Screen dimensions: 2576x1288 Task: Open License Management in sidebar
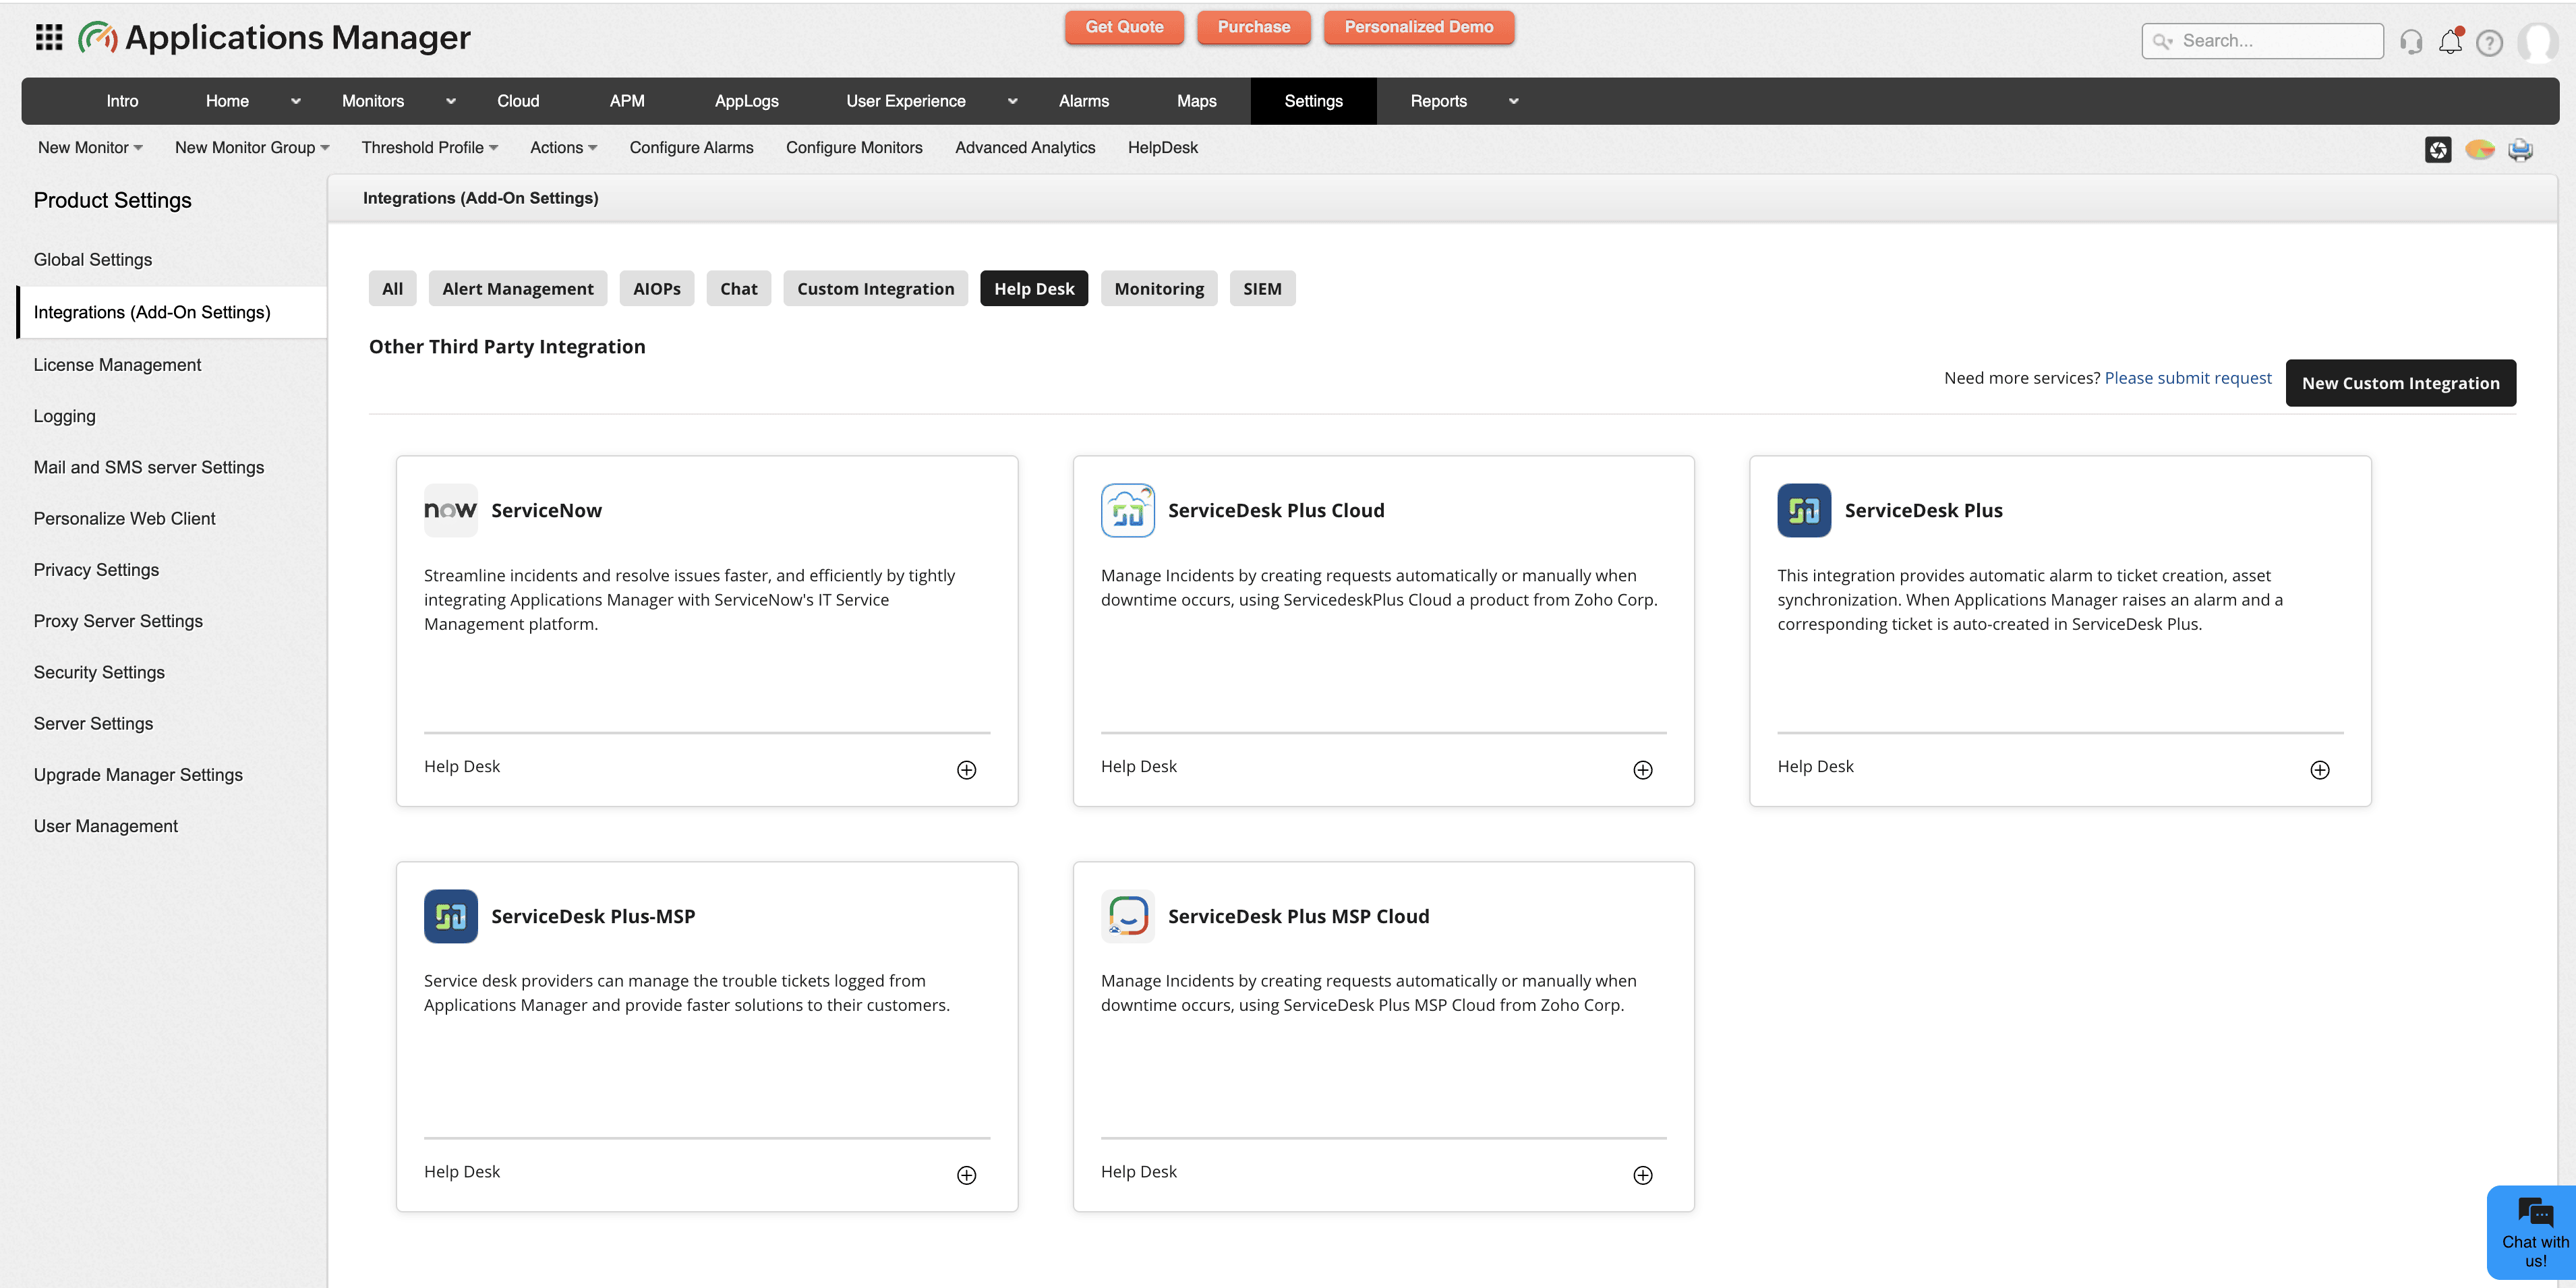tap(117, 365)
